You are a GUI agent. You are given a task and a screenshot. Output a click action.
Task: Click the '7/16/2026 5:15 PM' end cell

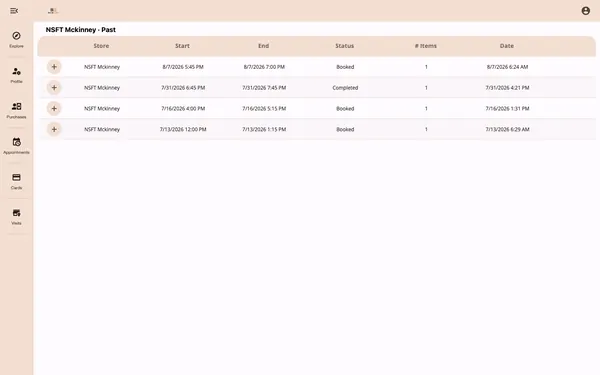(264, 108)
